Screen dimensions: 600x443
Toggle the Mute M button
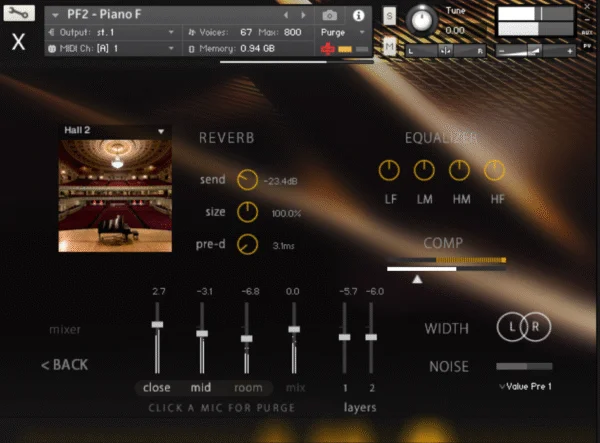(x=389, y=46)
